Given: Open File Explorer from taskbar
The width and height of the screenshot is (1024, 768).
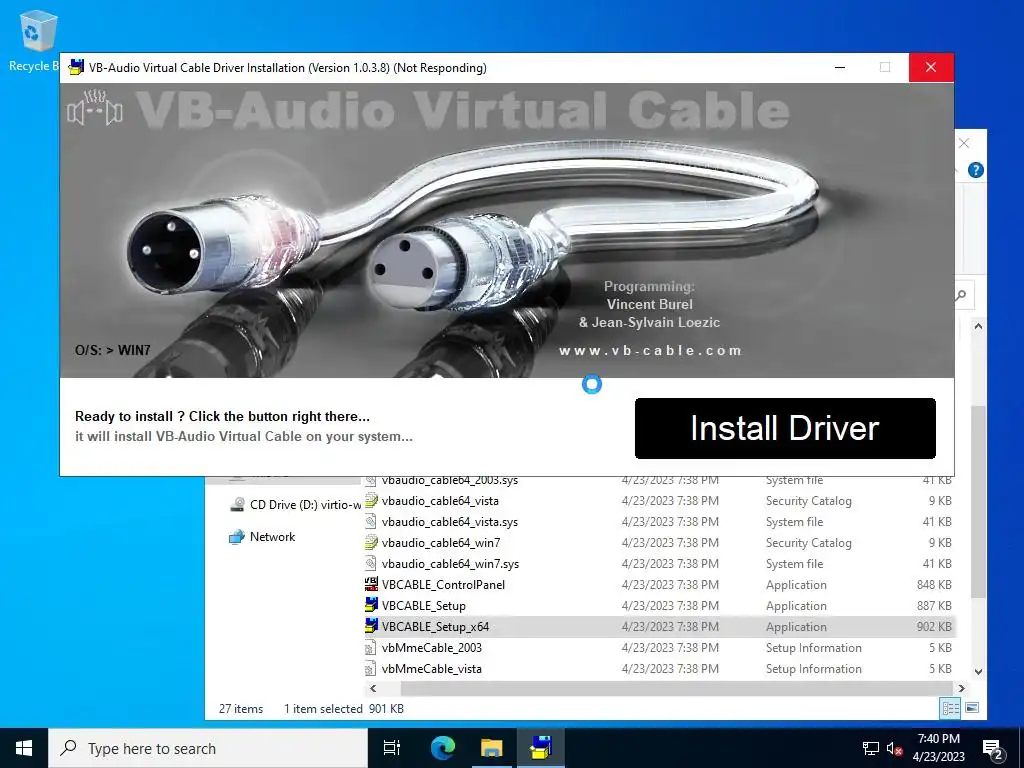Looking at the screenshot, I should (x=491, y=748).
